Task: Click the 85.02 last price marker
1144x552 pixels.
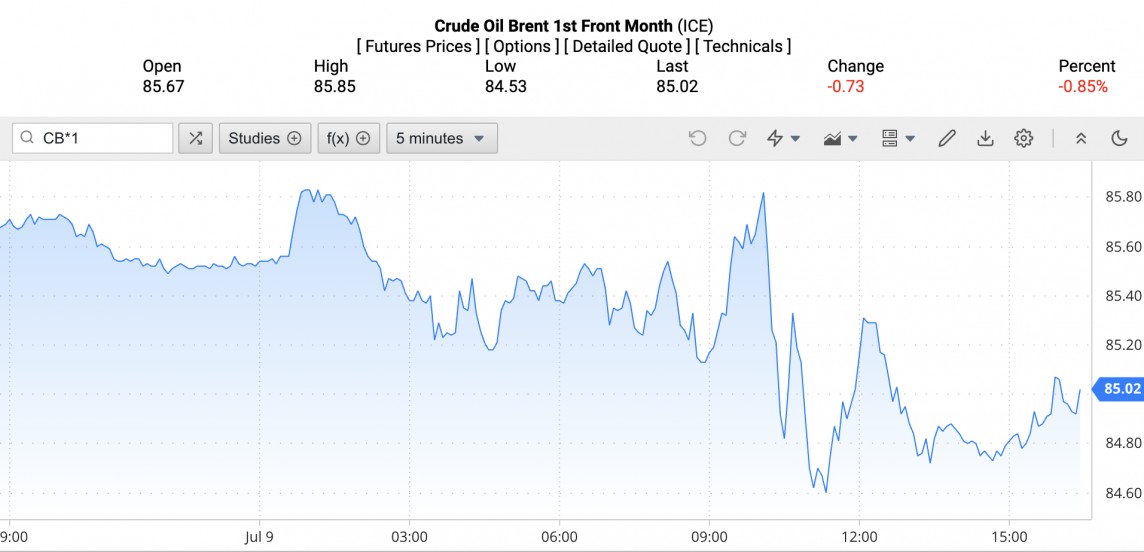Action: pyautogui.click(x=1119, y=389)
